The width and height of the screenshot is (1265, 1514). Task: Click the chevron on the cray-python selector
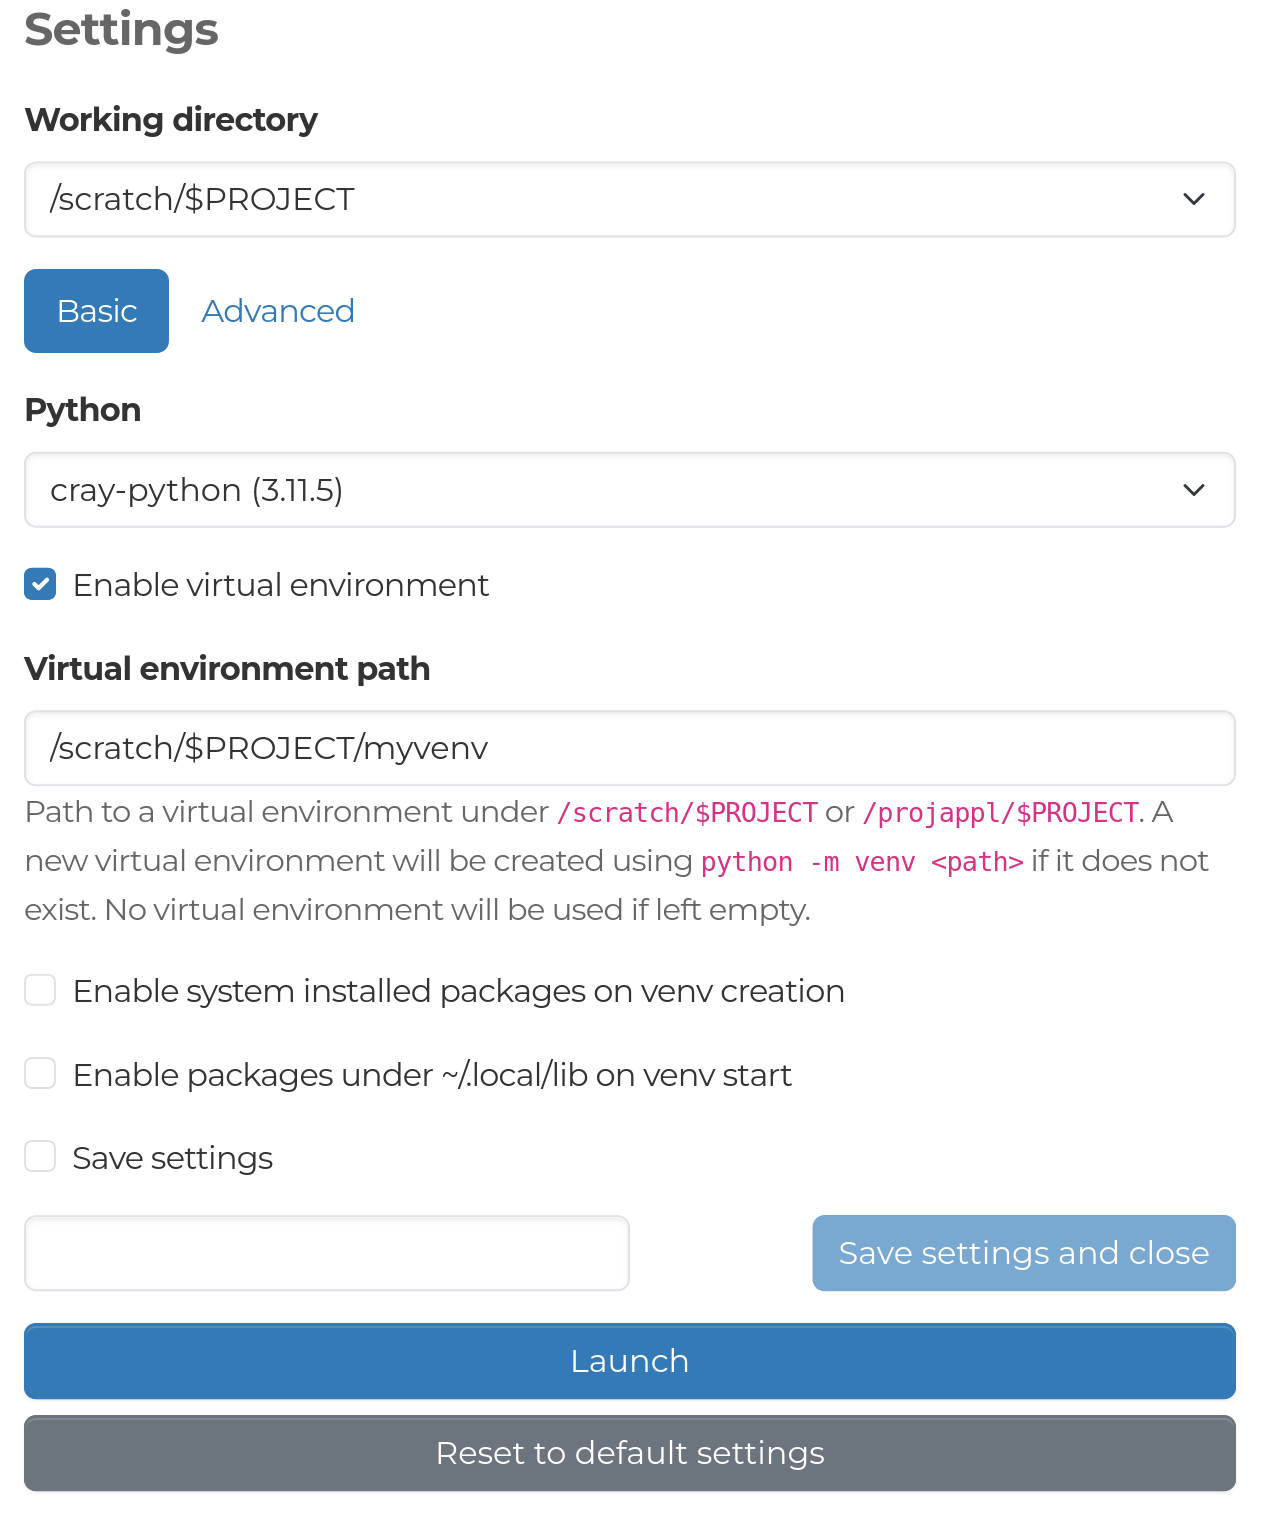pyautogui.click(x=1192, y=489)
